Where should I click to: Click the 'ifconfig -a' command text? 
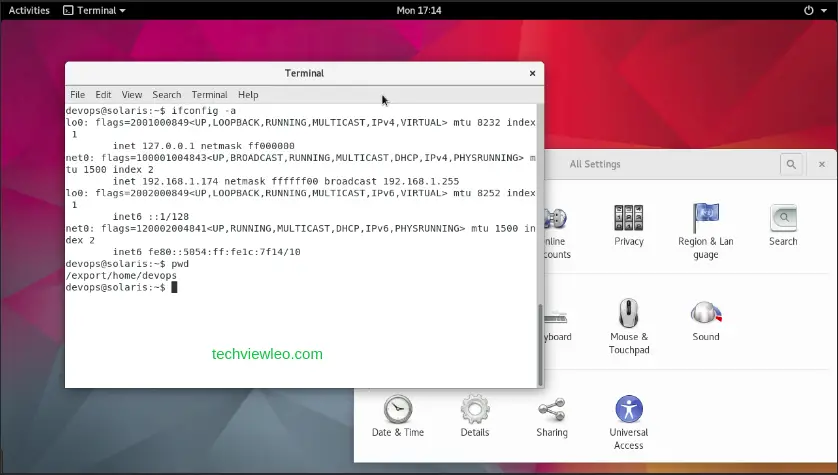(204, 111)
